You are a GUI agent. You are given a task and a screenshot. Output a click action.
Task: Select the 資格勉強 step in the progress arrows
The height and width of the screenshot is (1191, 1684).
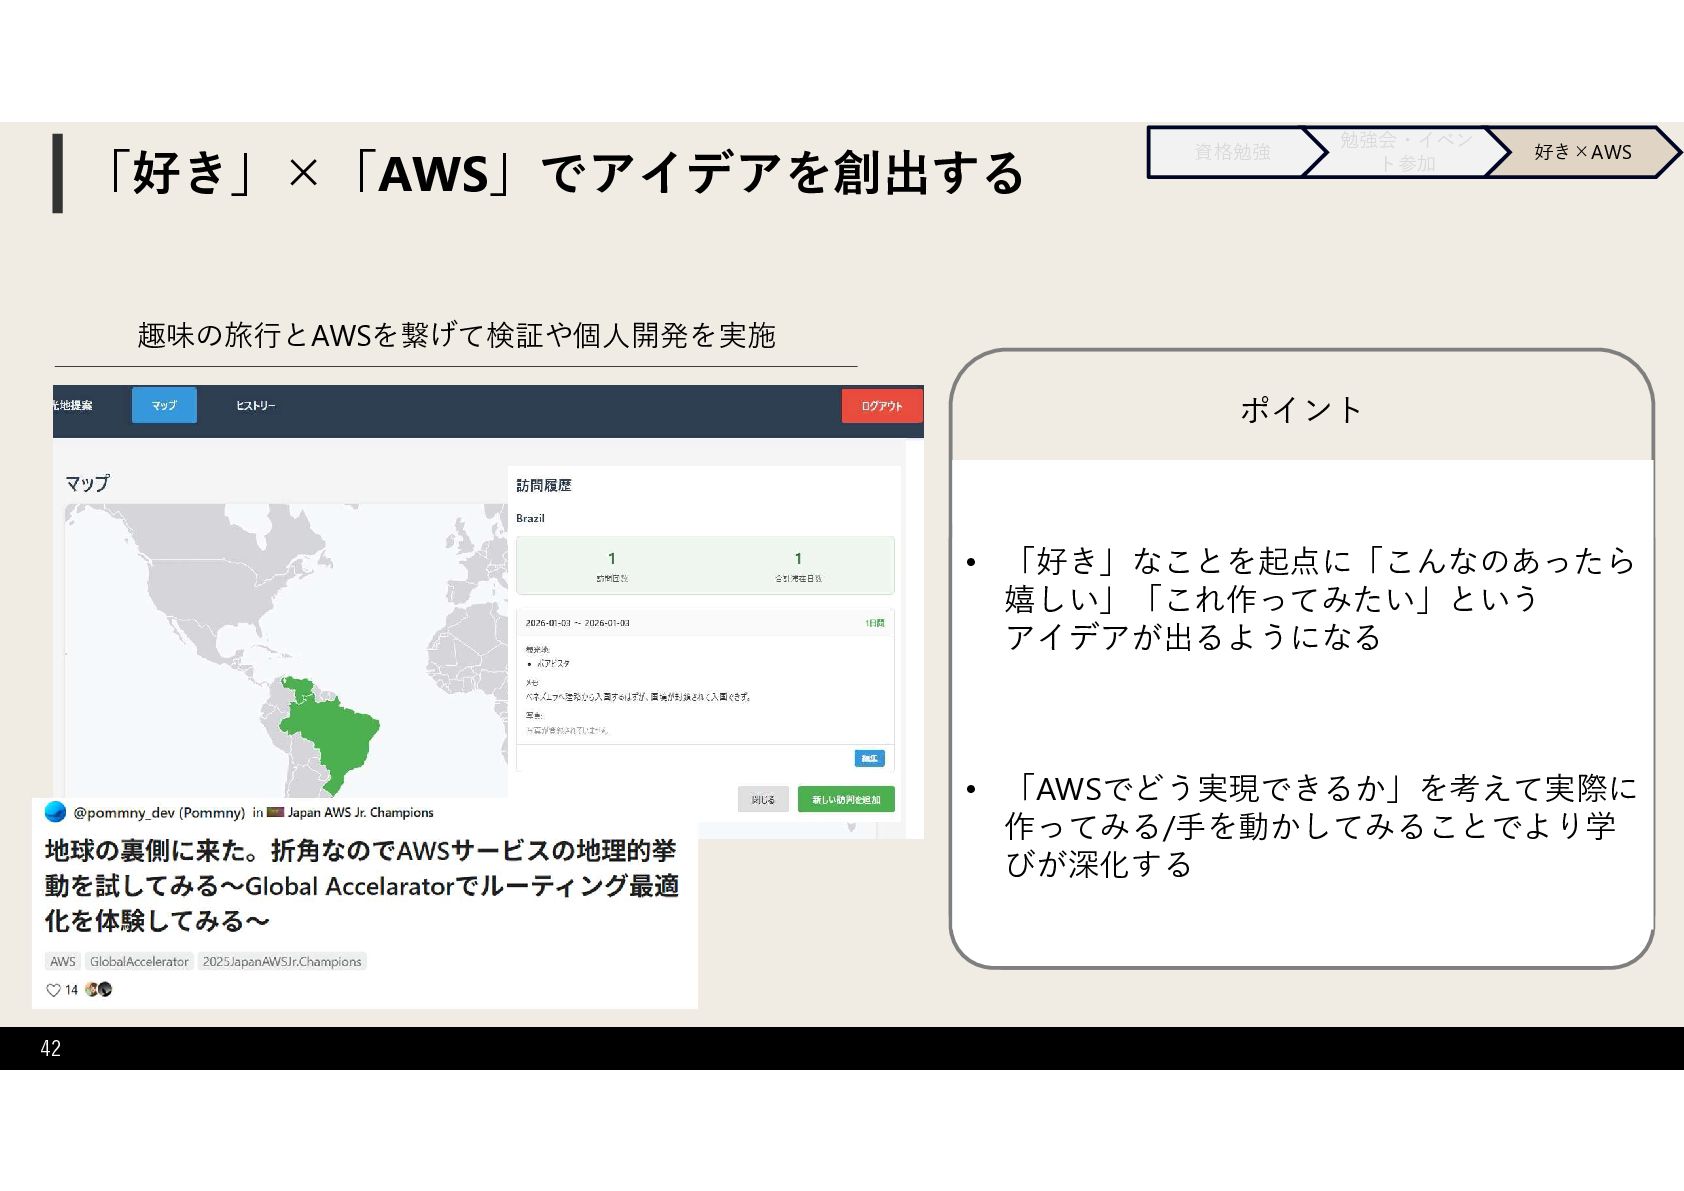click(1232, 152)
